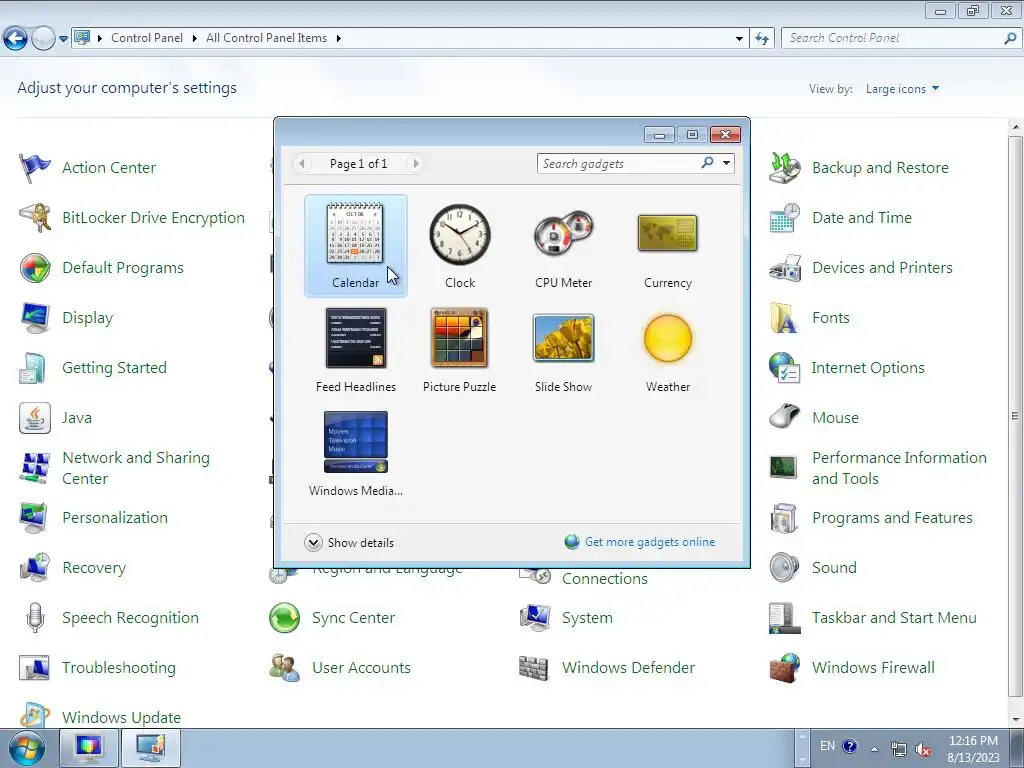Click the Back navigation button
Viewport: 1024px width, 768px height.
pos(16,39)
